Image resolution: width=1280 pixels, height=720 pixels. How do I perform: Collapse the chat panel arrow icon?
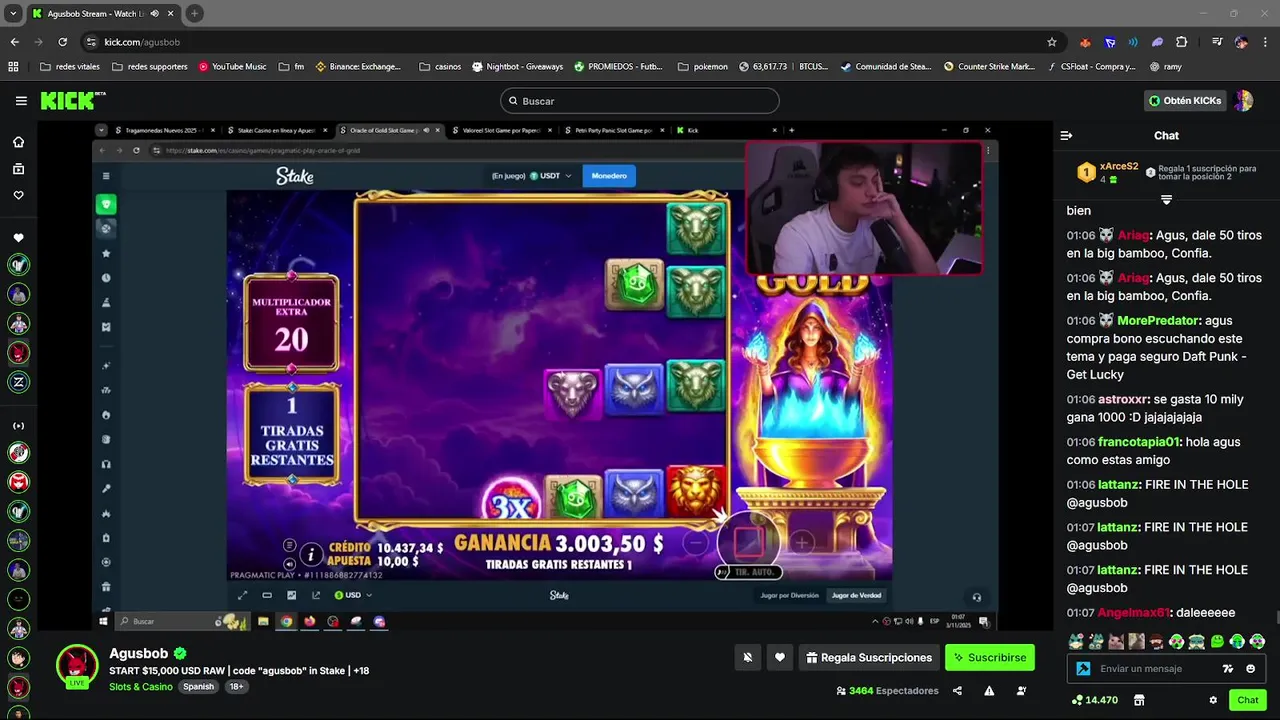tap(1066, 135)
